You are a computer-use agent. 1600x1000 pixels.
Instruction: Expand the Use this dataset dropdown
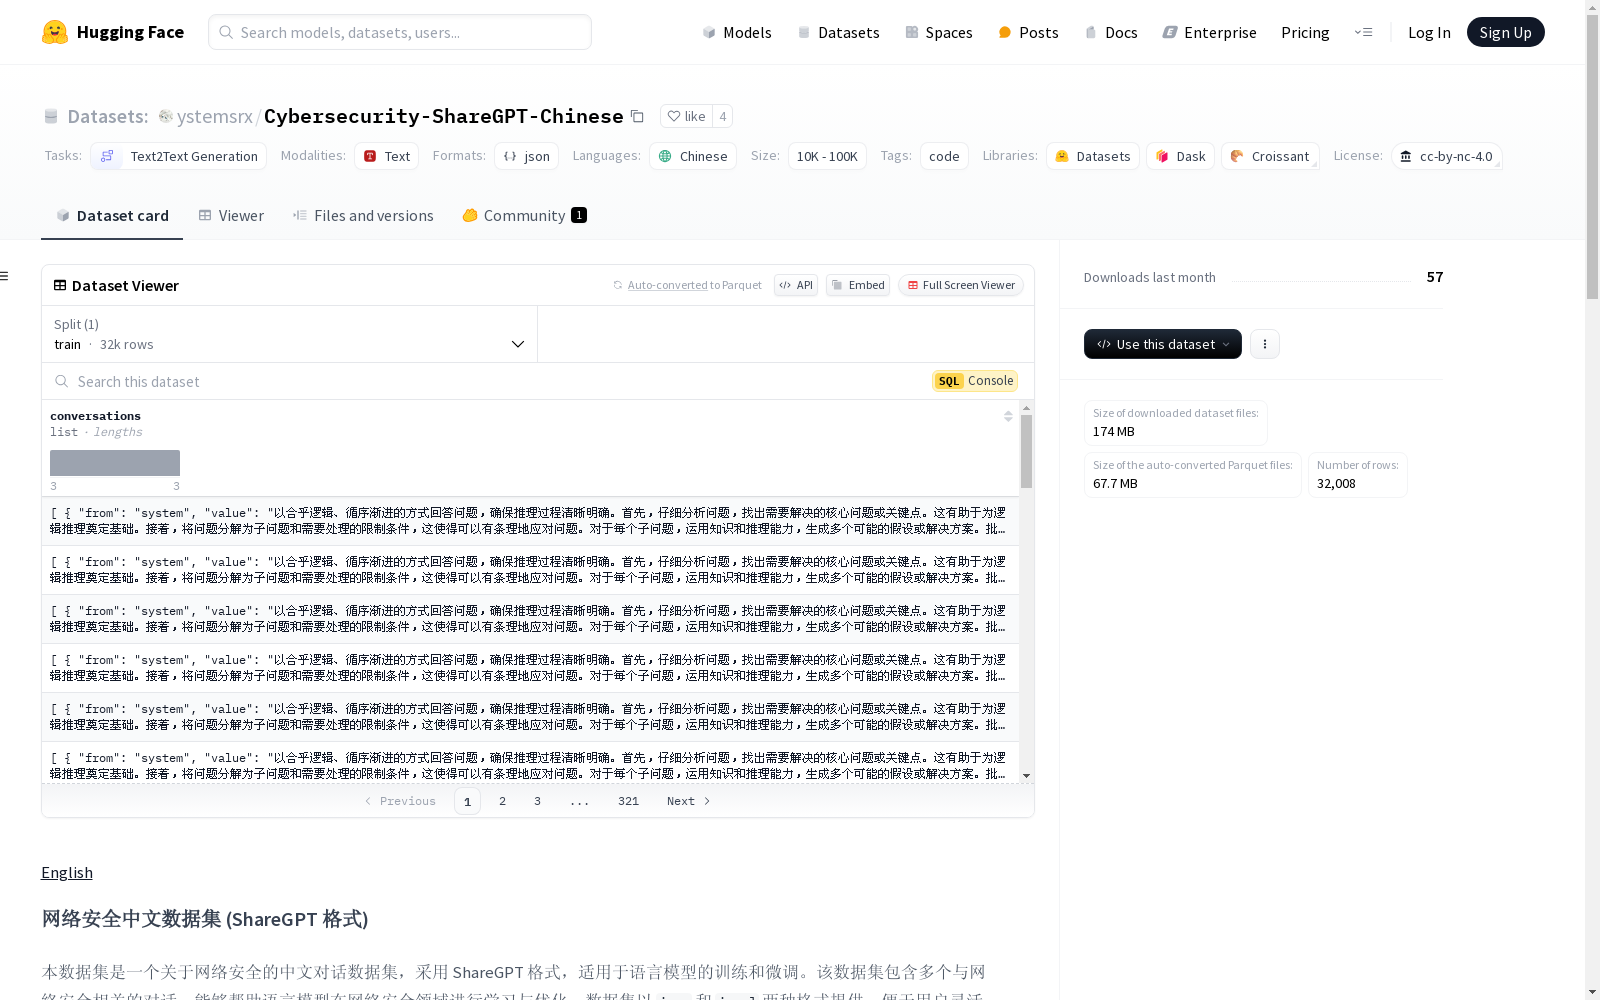[1163, 344]
